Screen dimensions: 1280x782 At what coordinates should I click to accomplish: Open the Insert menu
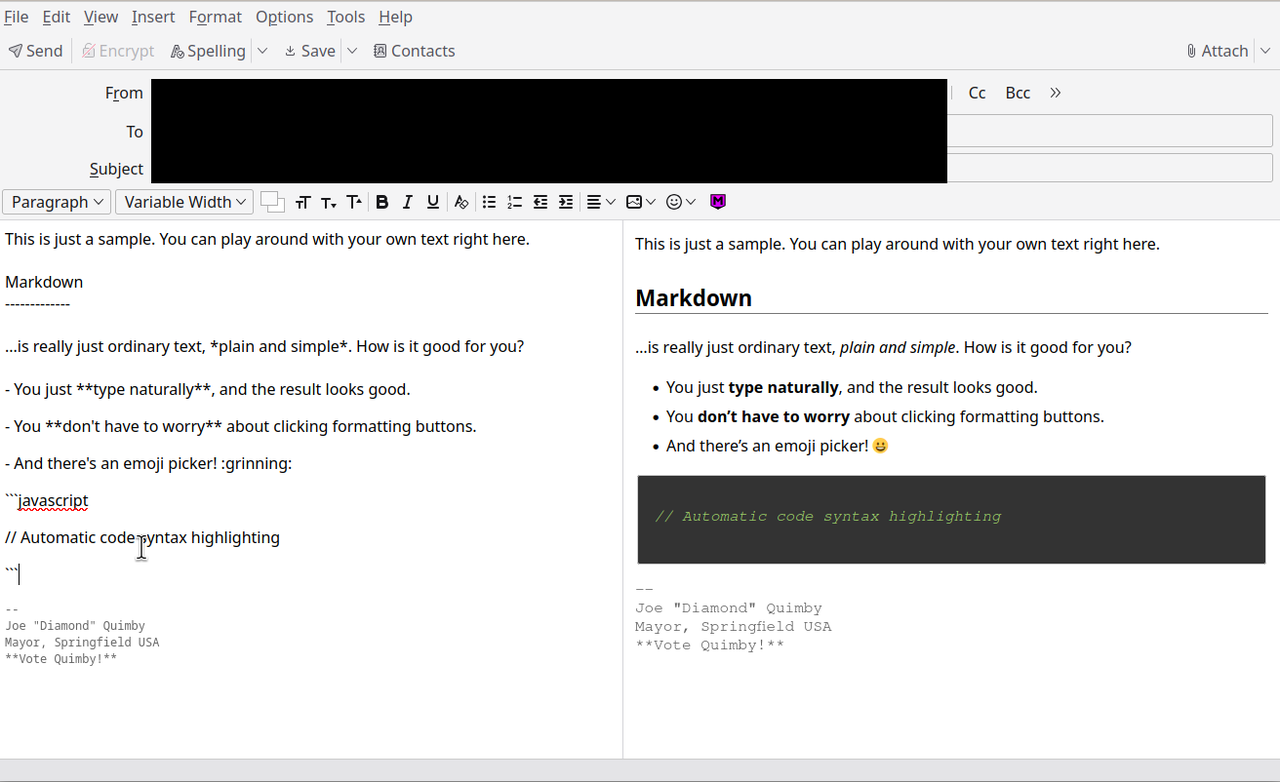click(153, 17)
